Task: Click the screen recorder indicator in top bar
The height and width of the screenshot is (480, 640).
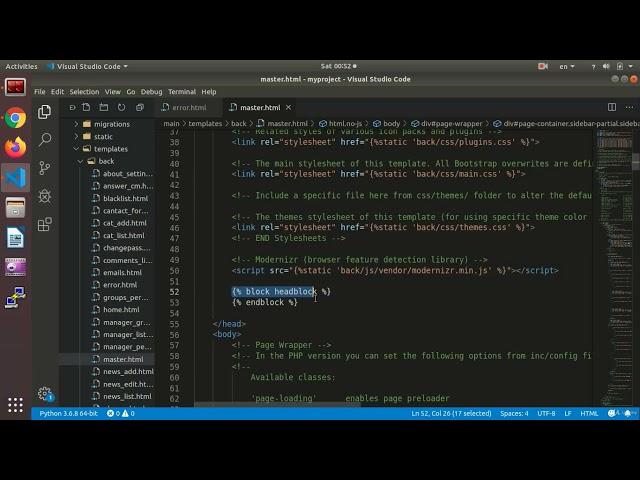Action: click(543, 66)
